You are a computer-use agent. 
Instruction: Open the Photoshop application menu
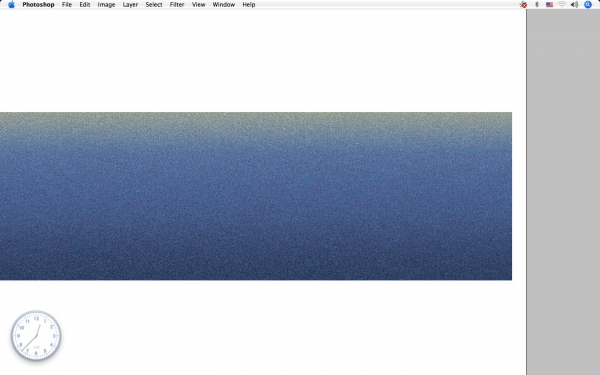tap(38, 5)
